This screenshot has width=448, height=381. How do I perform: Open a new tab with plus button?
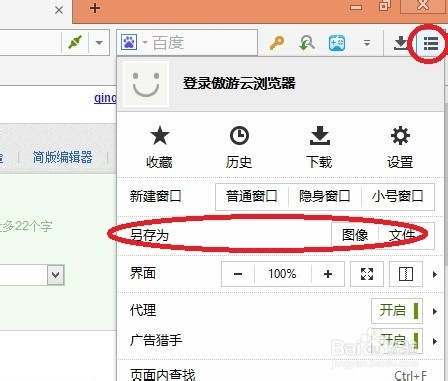[95, 8]
